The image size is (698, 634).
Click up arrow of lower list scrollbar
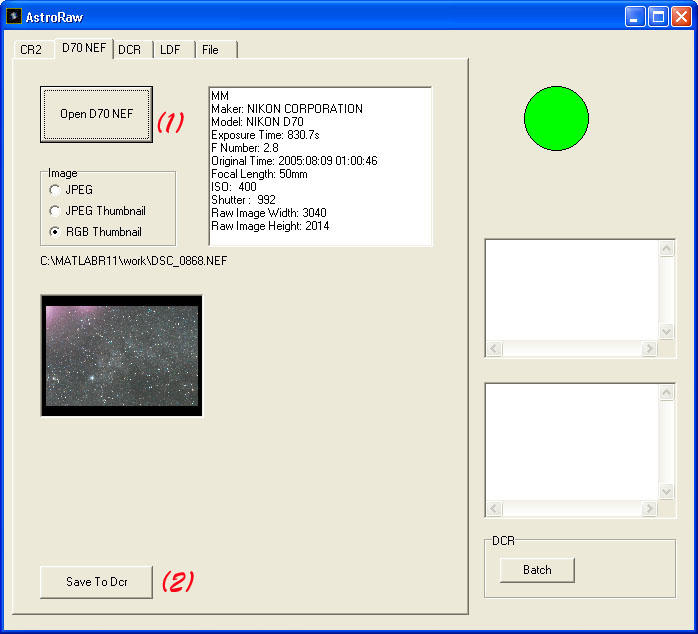[666, 392]
